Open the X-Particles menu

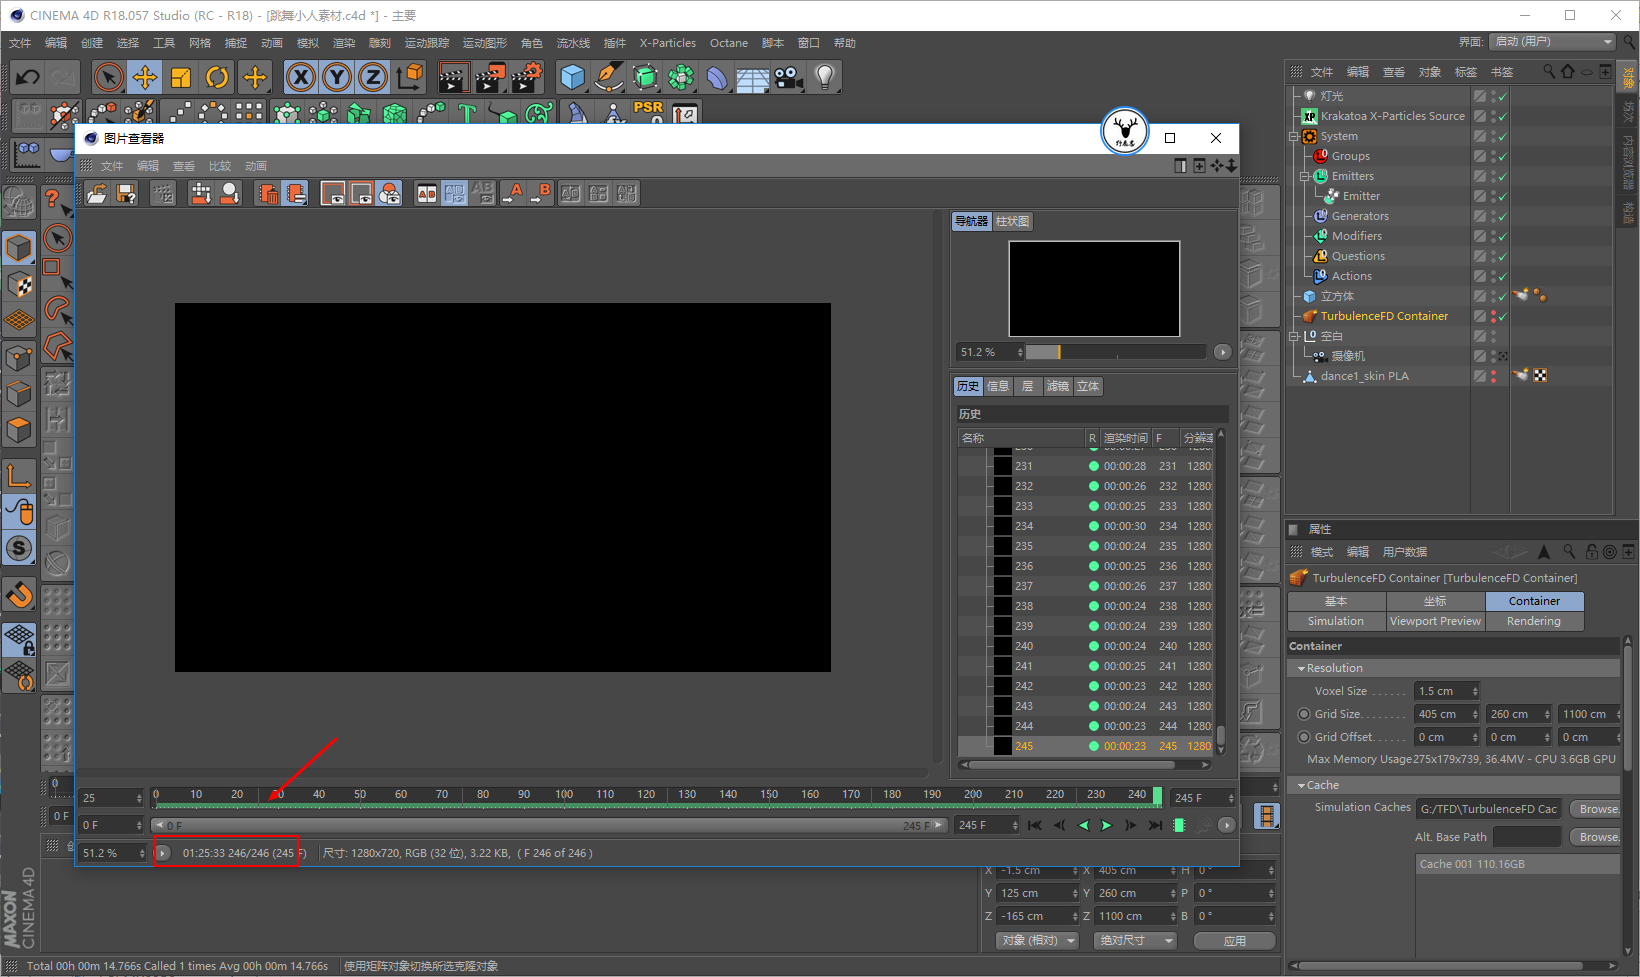(667, 43)
